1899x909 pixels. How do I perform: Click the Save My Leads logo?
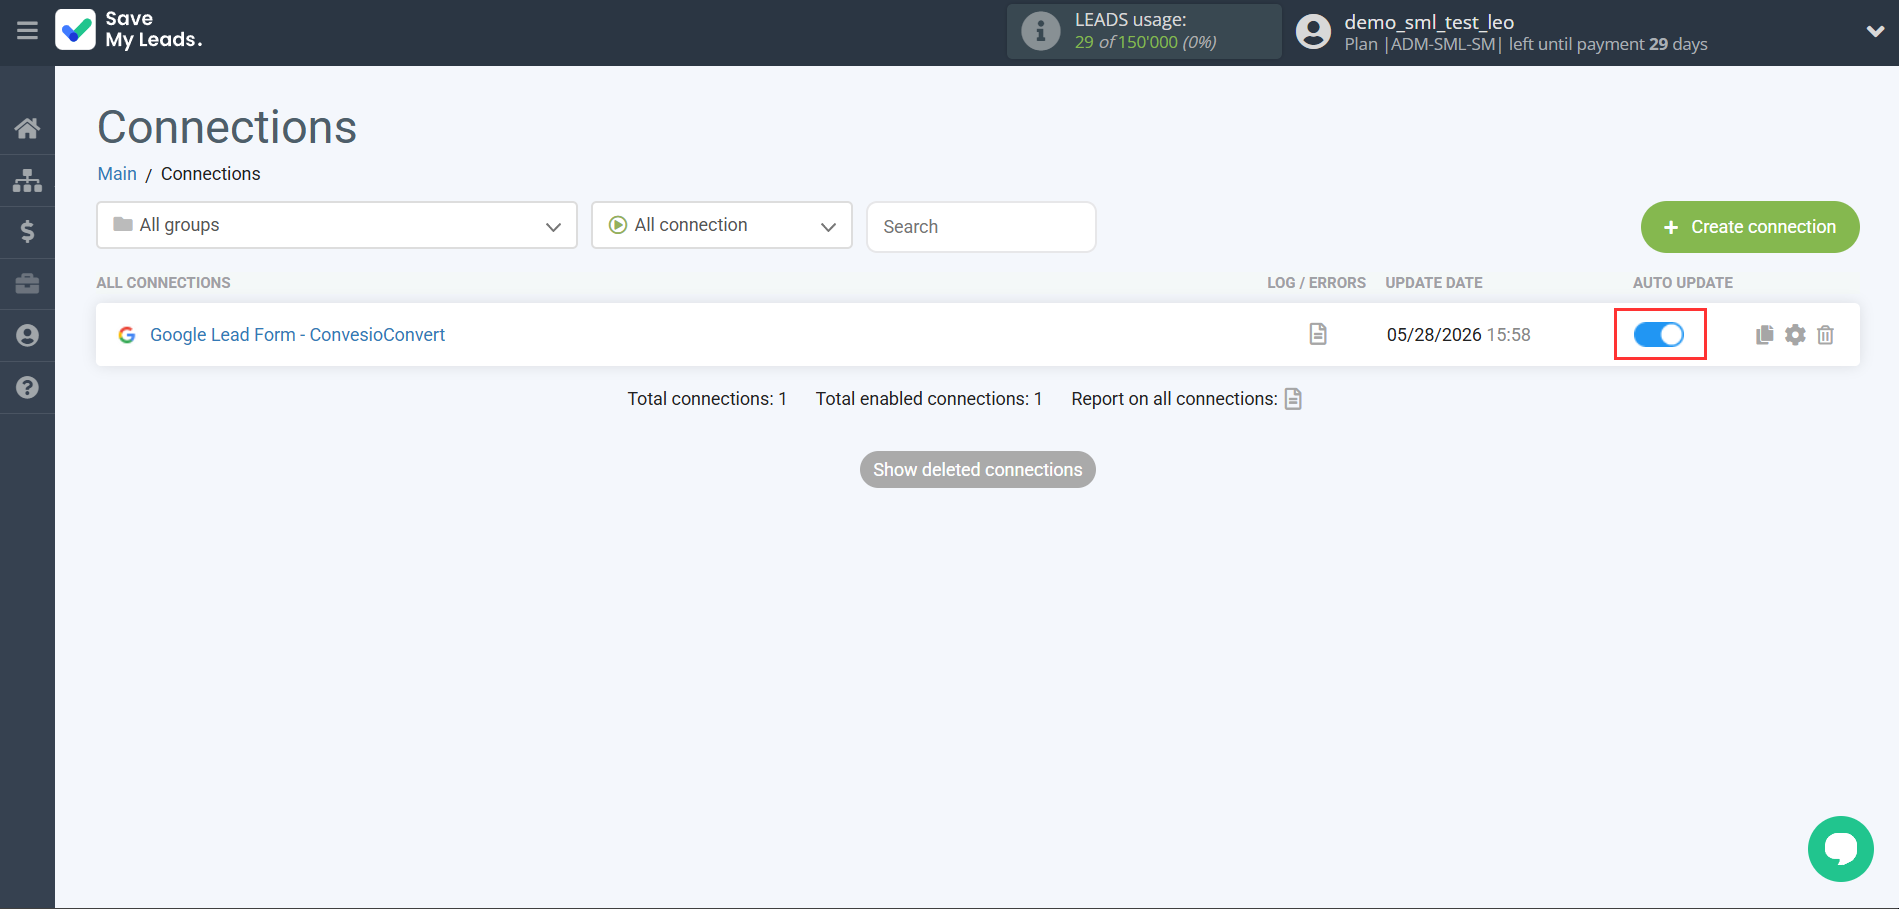pyautogui.click(x=129, y=30)
